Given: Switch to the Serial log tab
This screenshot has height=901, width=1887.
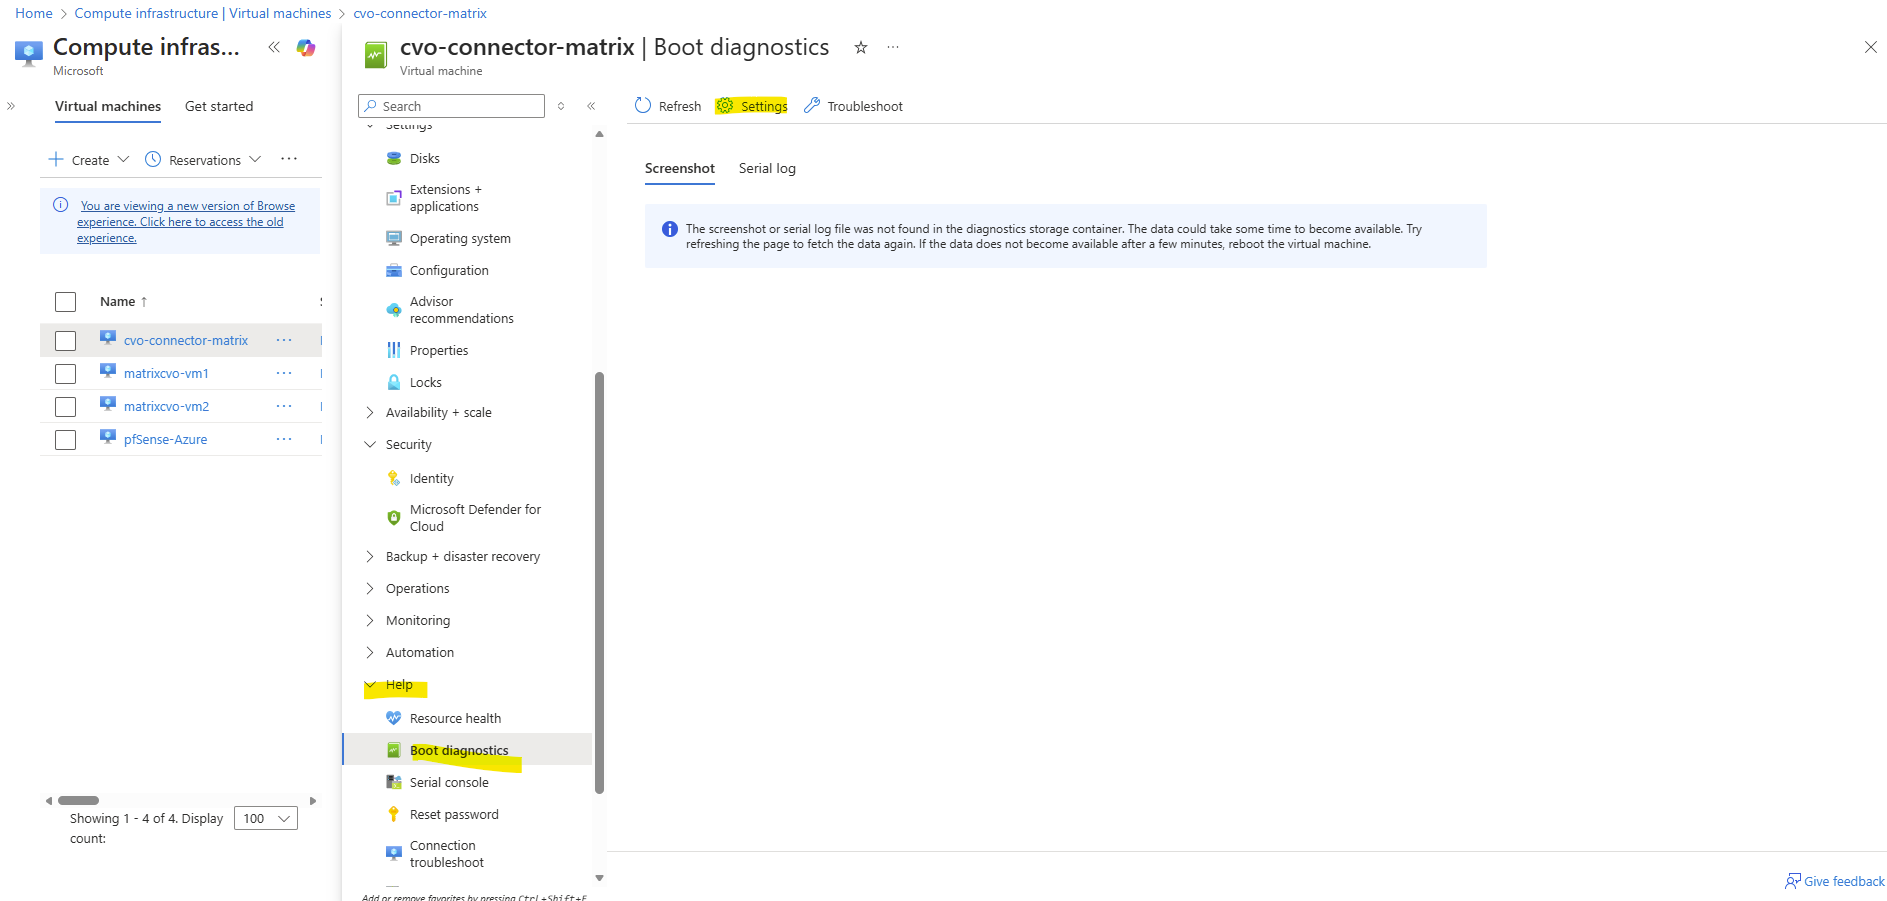Looking at the screenshot, I should pos(767,168).
